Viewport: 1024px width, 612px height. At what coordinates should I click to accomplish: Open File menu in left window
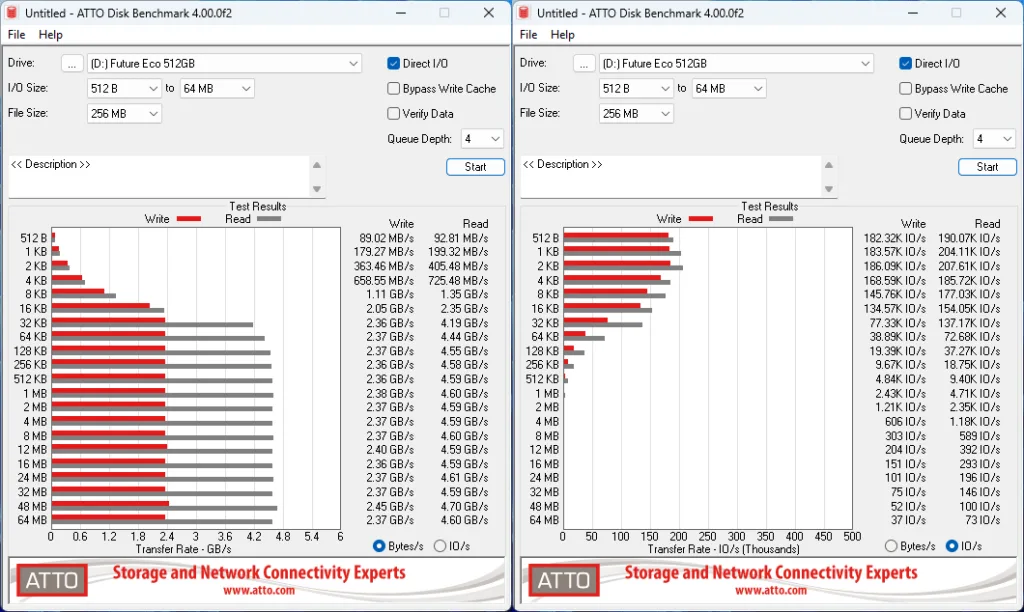(16, 35)
